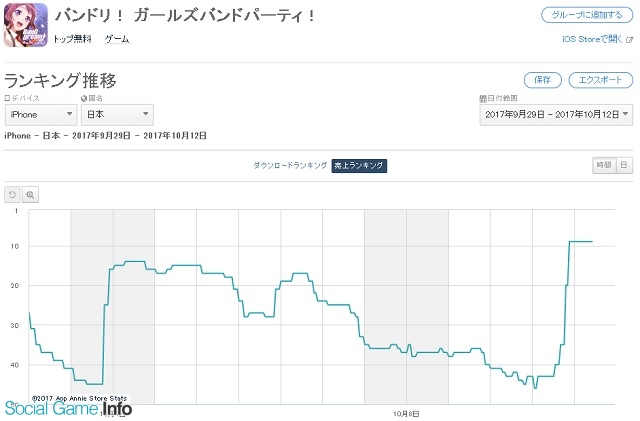Click calendar icon next to 日付範囲 label
The height and width of the screenshot is (421, 640).
pos(483,98)
